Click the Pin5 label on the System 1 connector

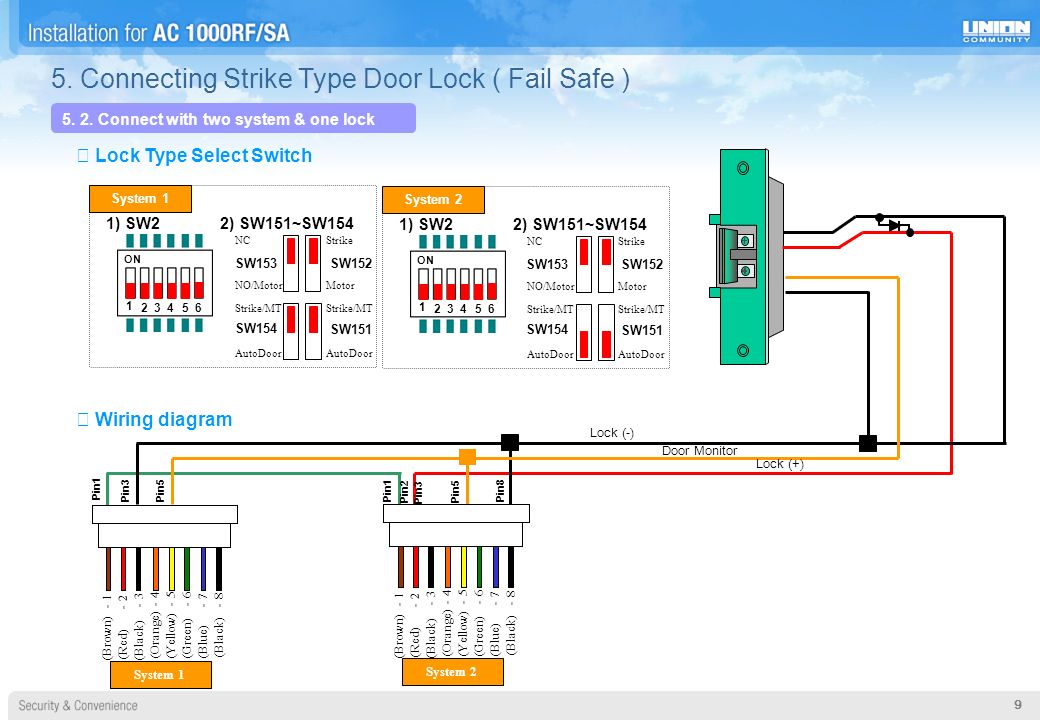pos(160,491)
